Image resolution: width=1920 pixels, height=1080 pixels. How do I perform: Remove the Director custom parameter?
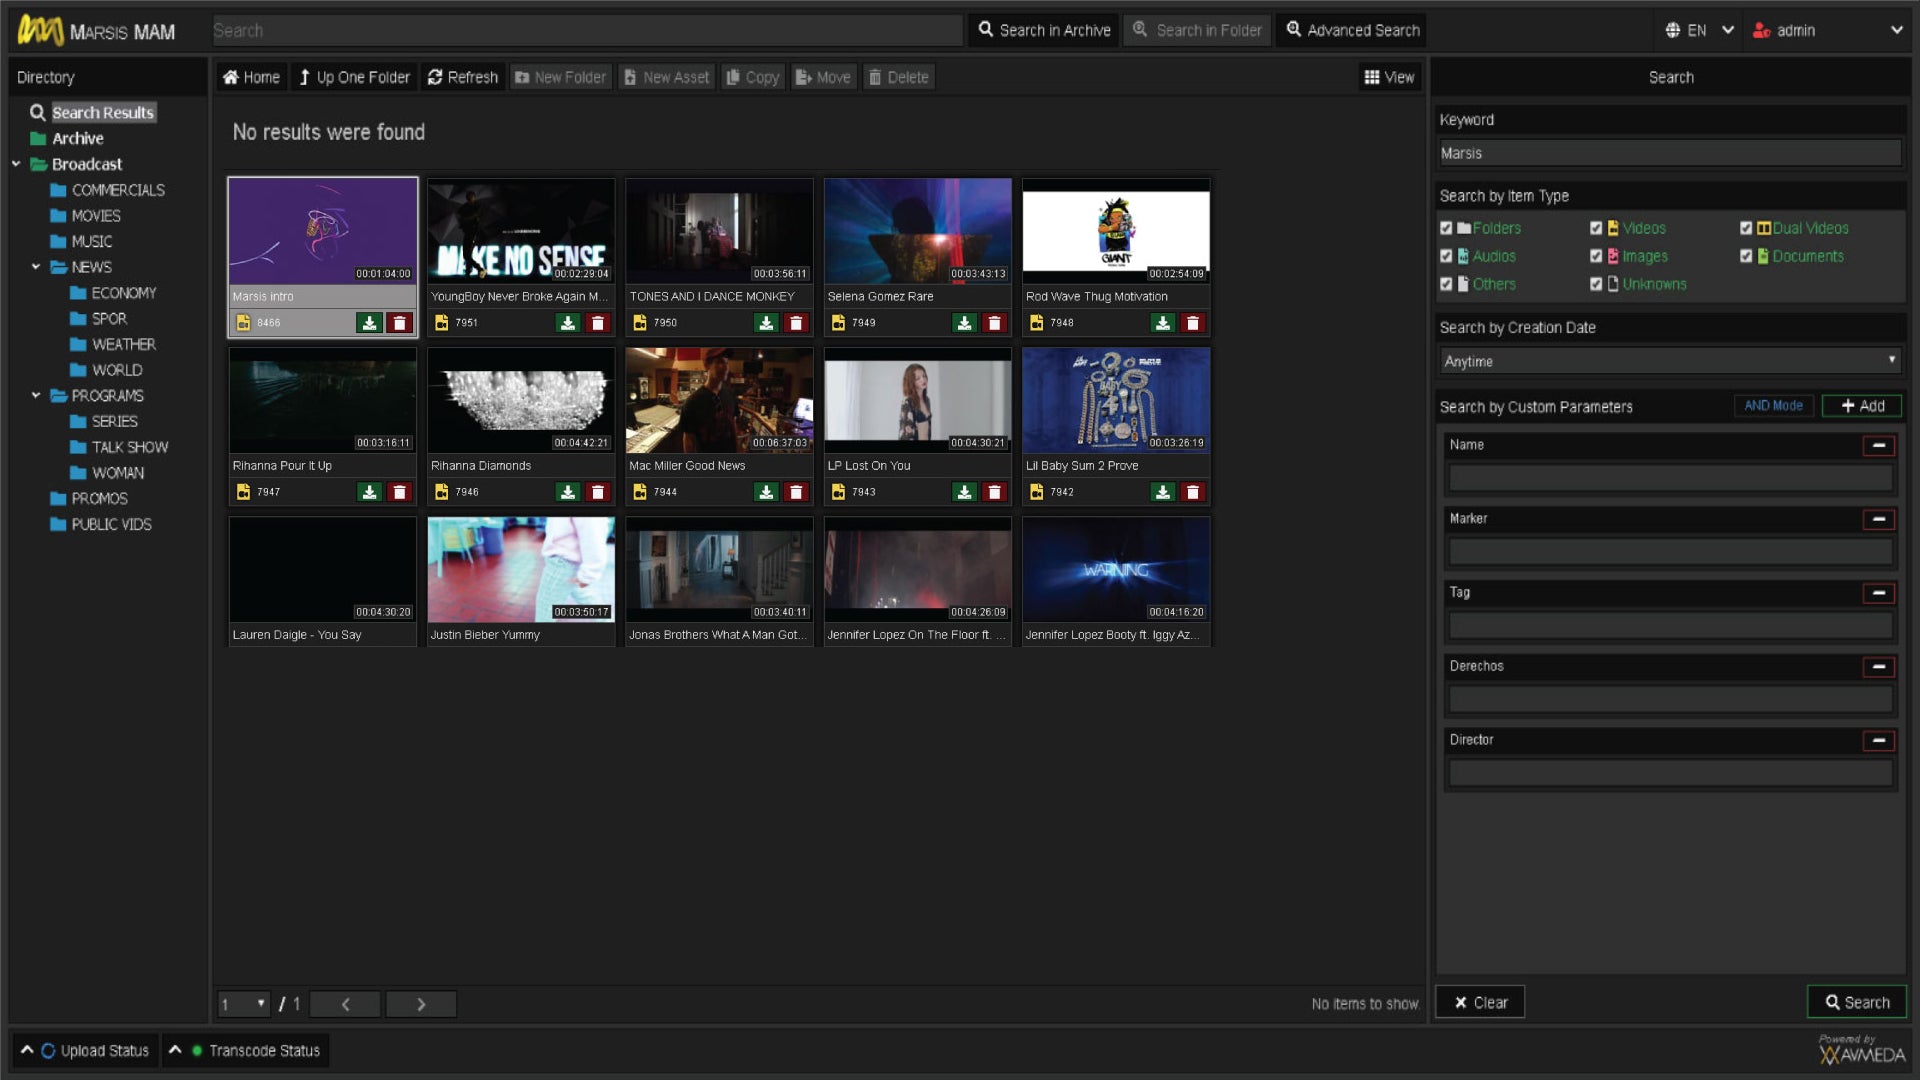1878,740
